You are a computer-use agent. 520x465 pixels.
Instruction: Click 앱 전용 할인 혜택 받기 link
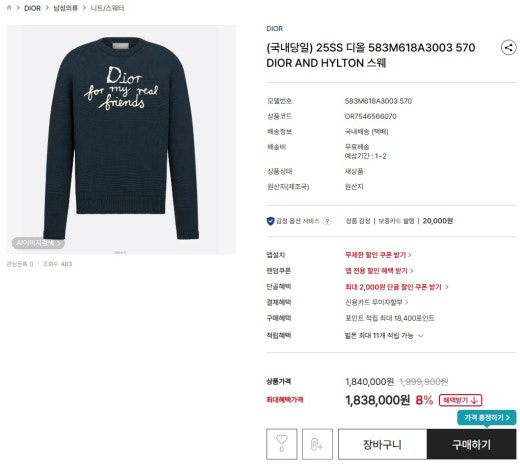(379, 271)
